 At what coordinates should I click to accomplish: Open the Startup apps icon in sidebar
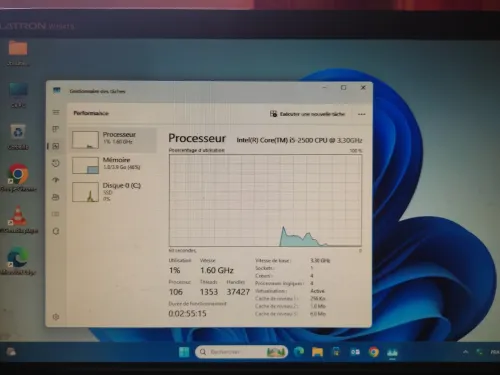56,180
